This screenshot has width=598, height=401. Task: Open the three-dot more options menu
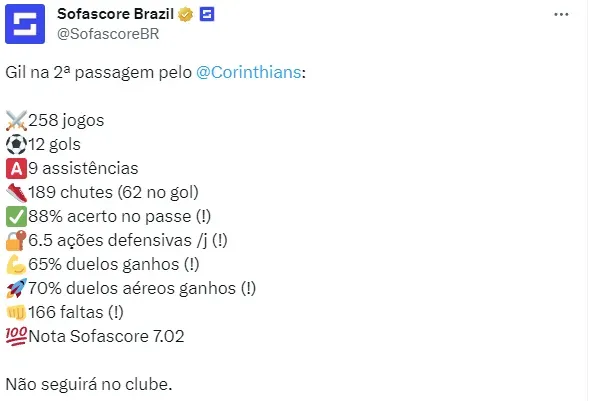click(x=561, y=14)
